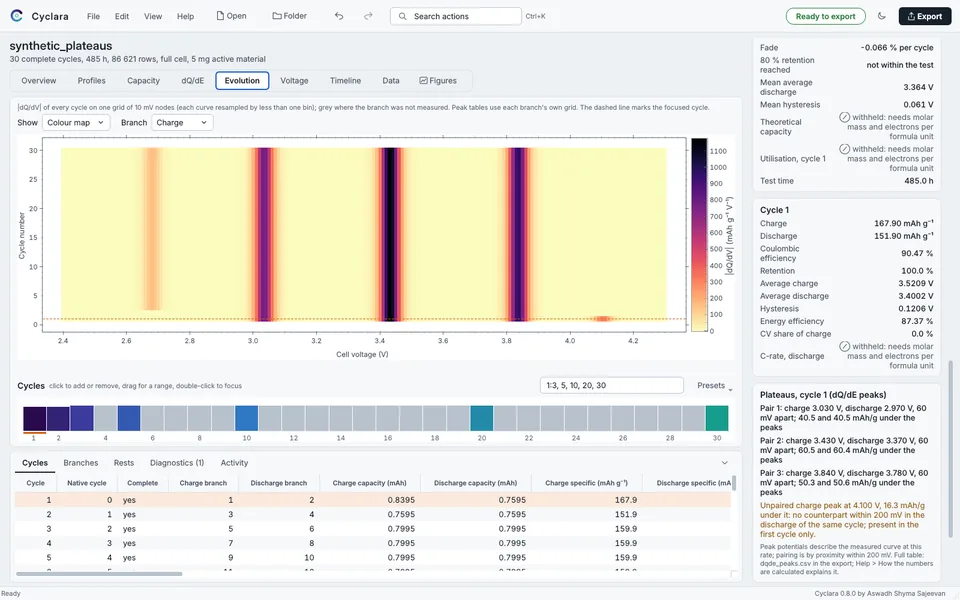This screenshot has height=600, width=960.
Task: Open the dQ/dE tab
Action: pyautogui.click(x=193, y=81)
